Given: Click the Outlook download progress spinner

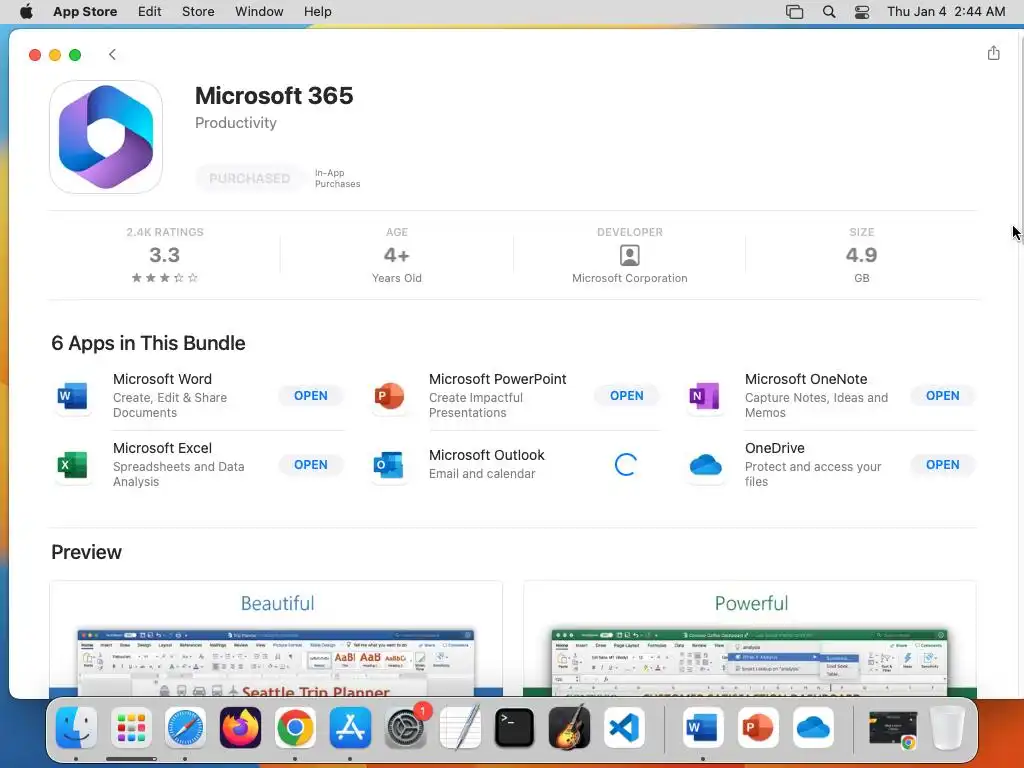Looking at the screenshot, I should (x=626, y=465).
